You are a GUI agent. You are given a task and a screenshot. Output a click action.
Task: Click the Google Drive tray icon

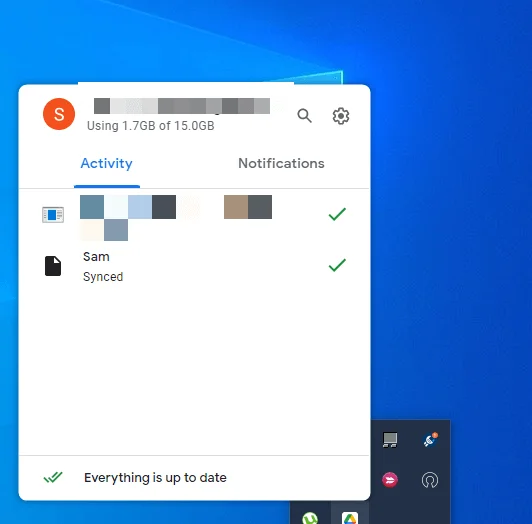[x=350, y=519]
